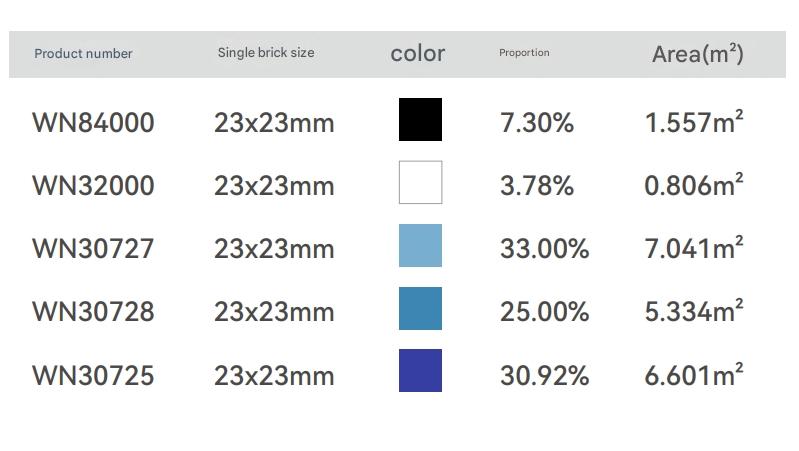Click the 7.30% proportion value

[x=537, y=123]
